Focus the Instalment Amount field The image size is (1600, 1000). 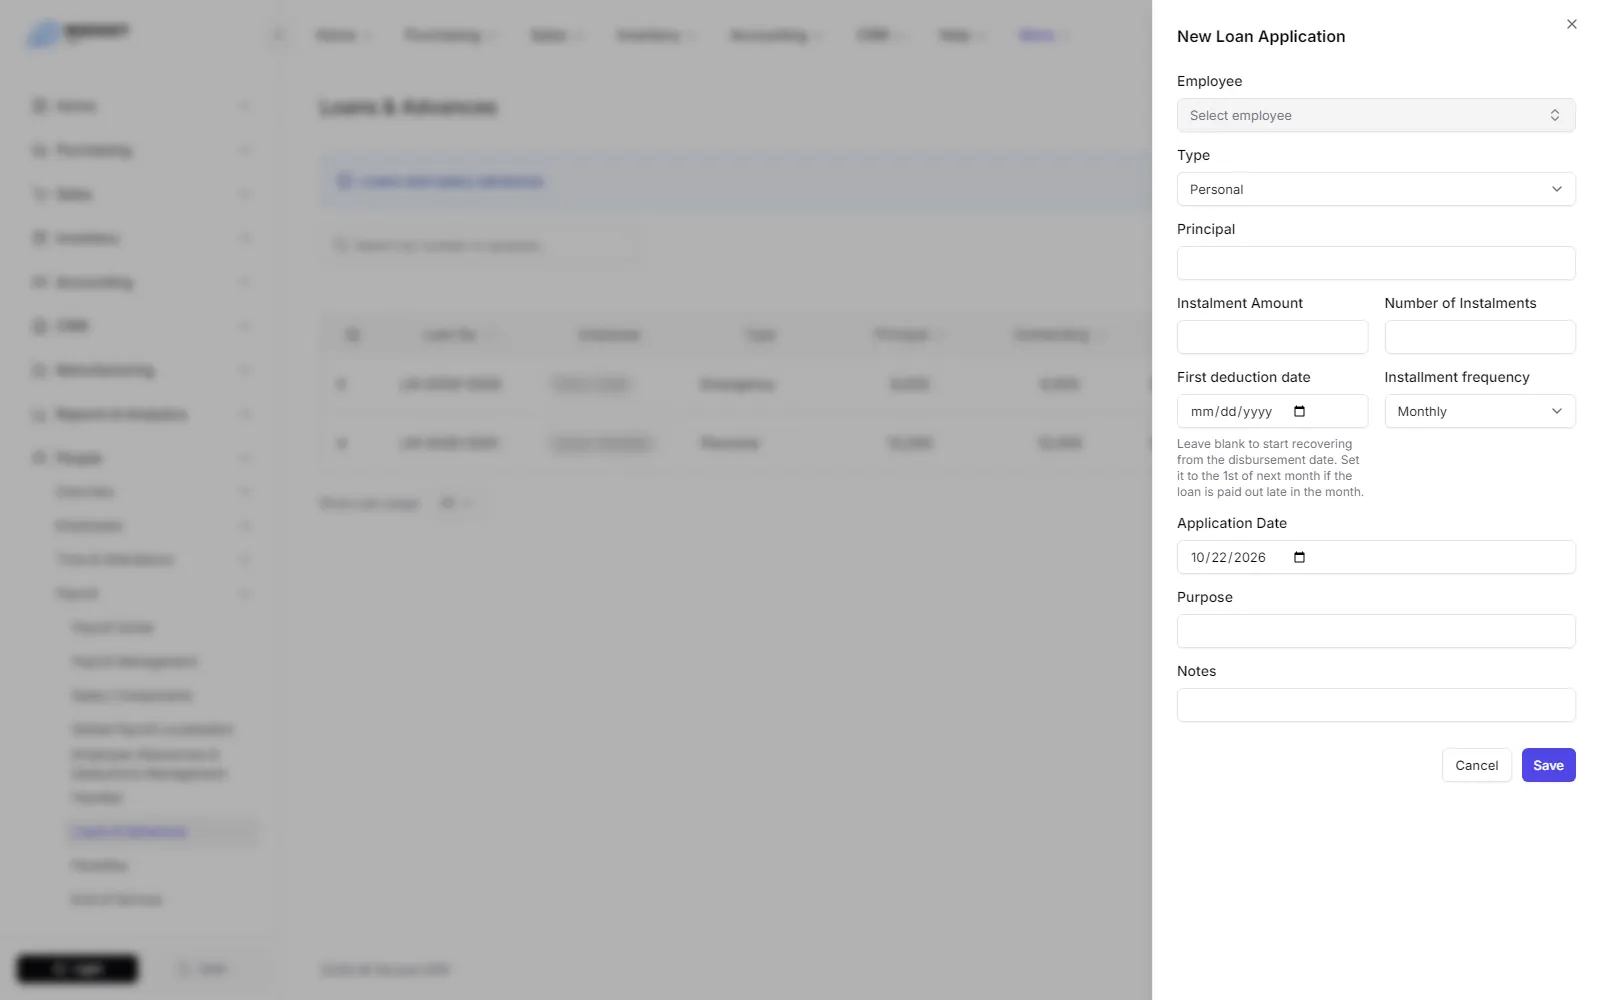click(1272, 337)
